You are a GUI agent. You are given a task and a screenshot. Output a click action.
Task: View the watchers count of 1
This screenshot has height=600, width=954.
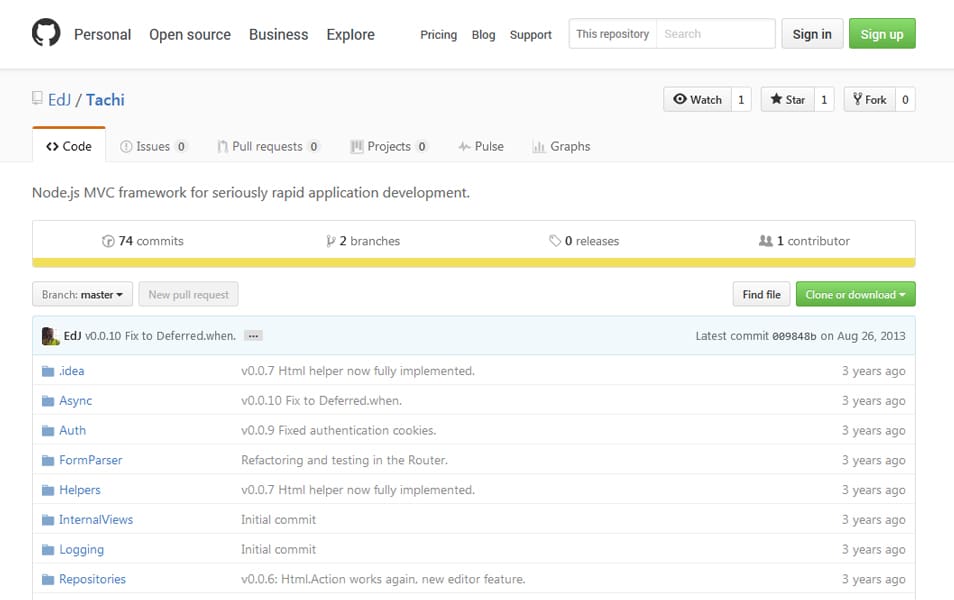pos(741,99)
